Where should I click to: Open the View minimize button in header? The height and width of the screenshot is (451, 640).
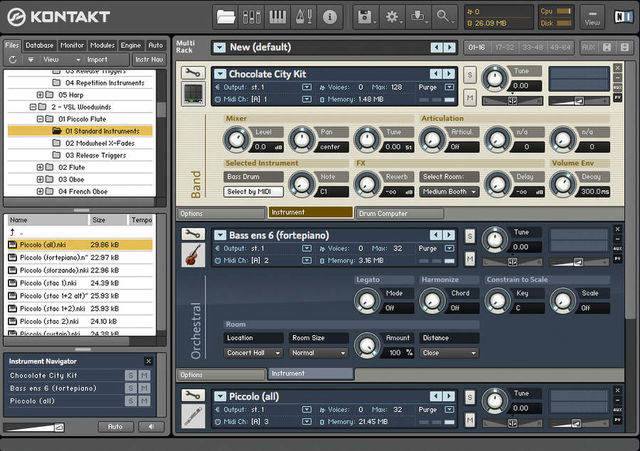pyautogui.click(x=592, y=17)
